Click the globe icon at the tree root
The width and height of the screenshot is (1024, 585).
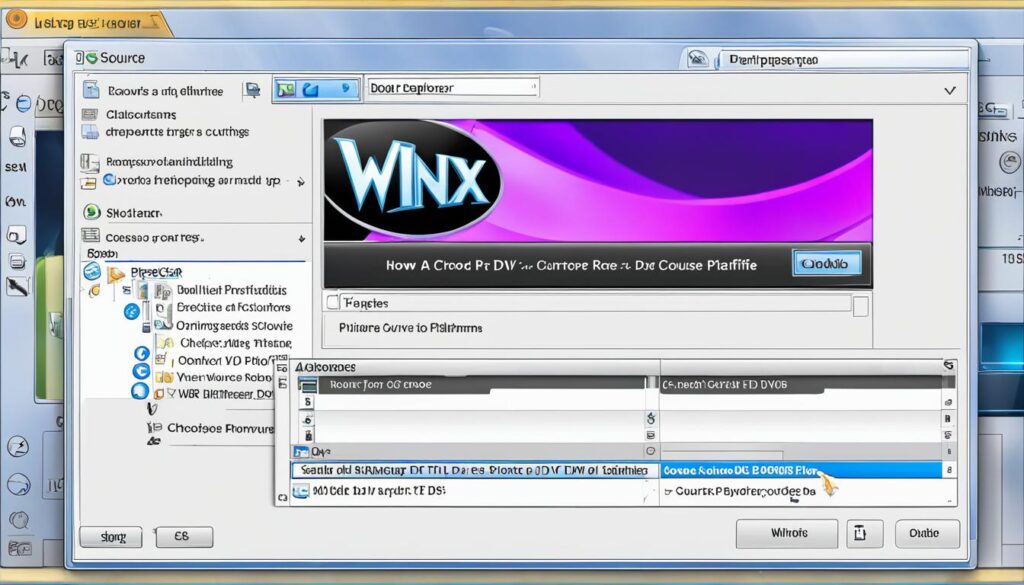pyautogui.click(x=92, y=272)
